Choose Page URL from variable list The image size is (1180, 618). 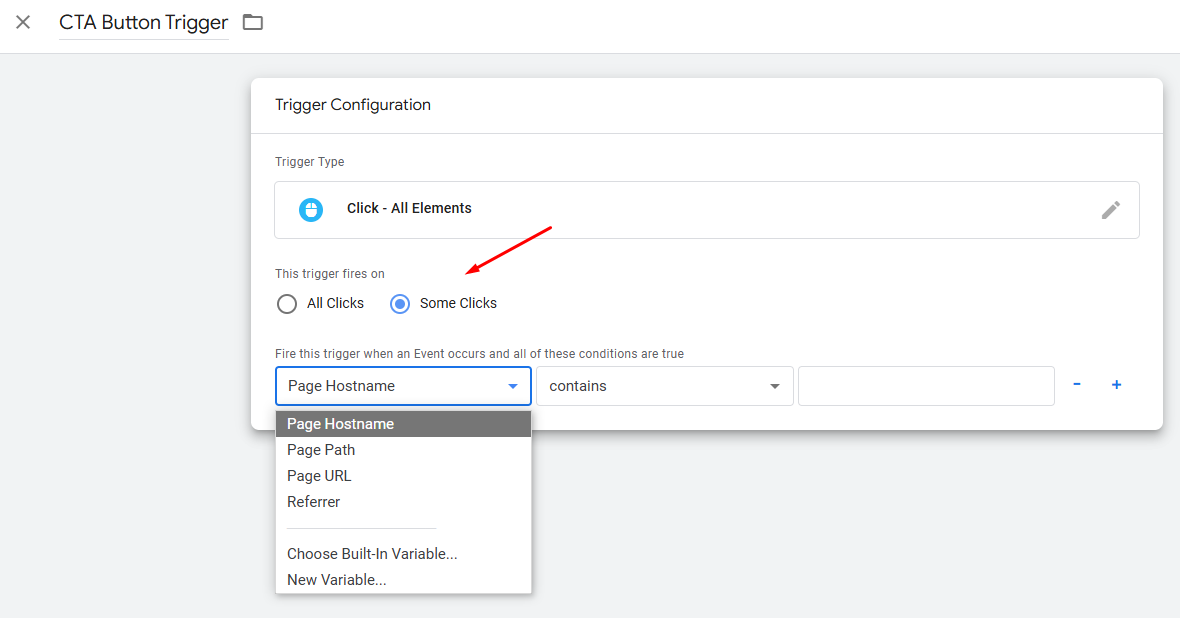pos(403,476)
